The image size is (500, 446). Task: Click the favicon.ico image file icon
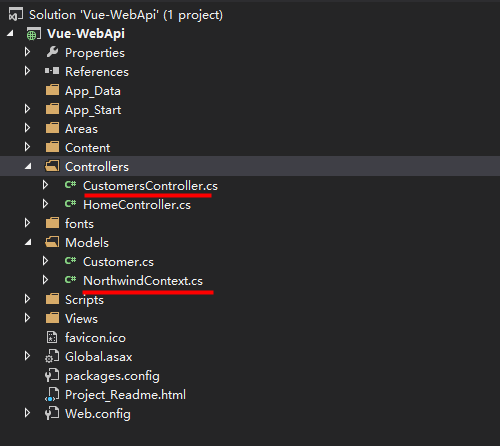click(52, 337)
